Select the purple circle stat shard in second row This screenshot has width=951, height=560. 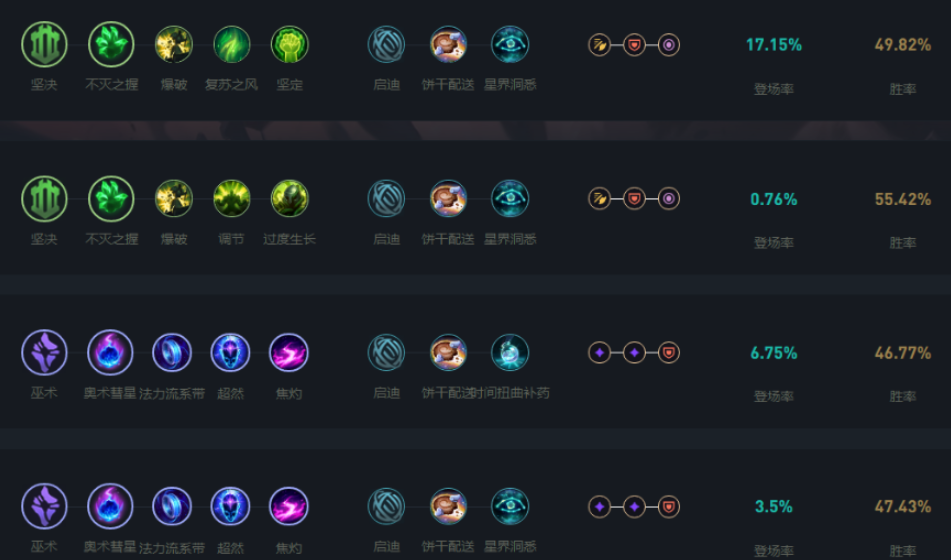tap(668, 198)
